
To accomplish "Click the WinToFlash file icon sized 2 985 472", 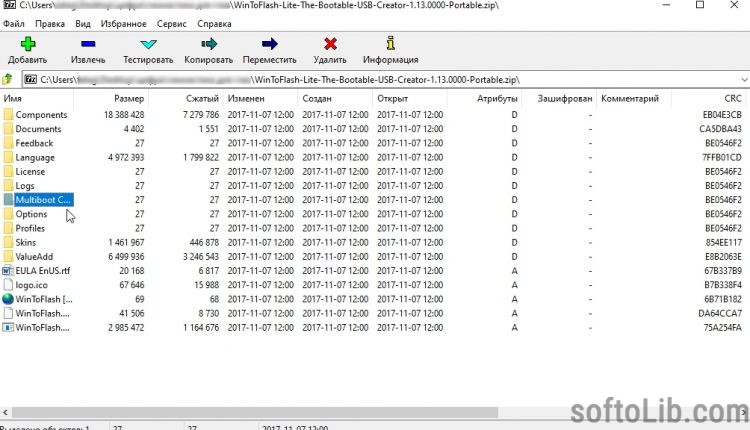I will click(x=8, y=328).
